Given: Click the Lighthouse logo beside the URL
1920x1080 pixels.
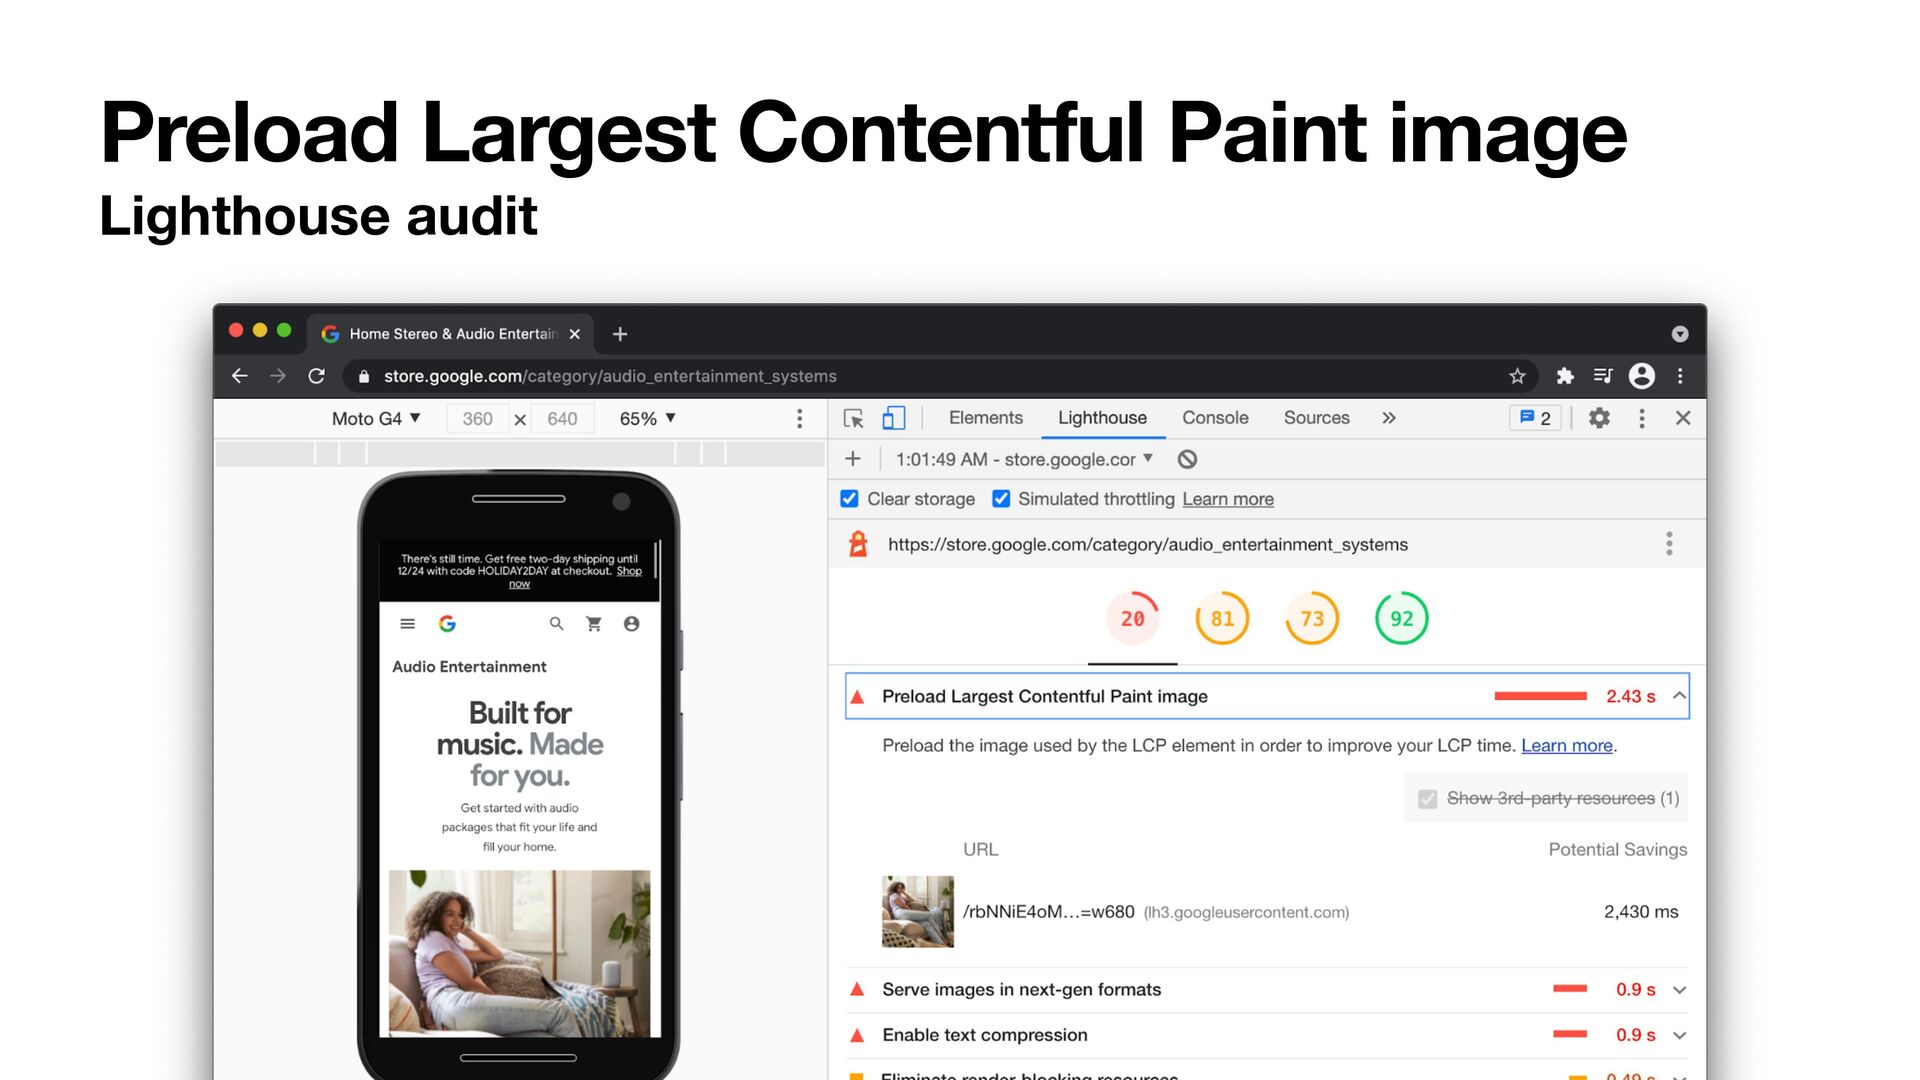Looking at the screenshot, I should coord(858,544).
